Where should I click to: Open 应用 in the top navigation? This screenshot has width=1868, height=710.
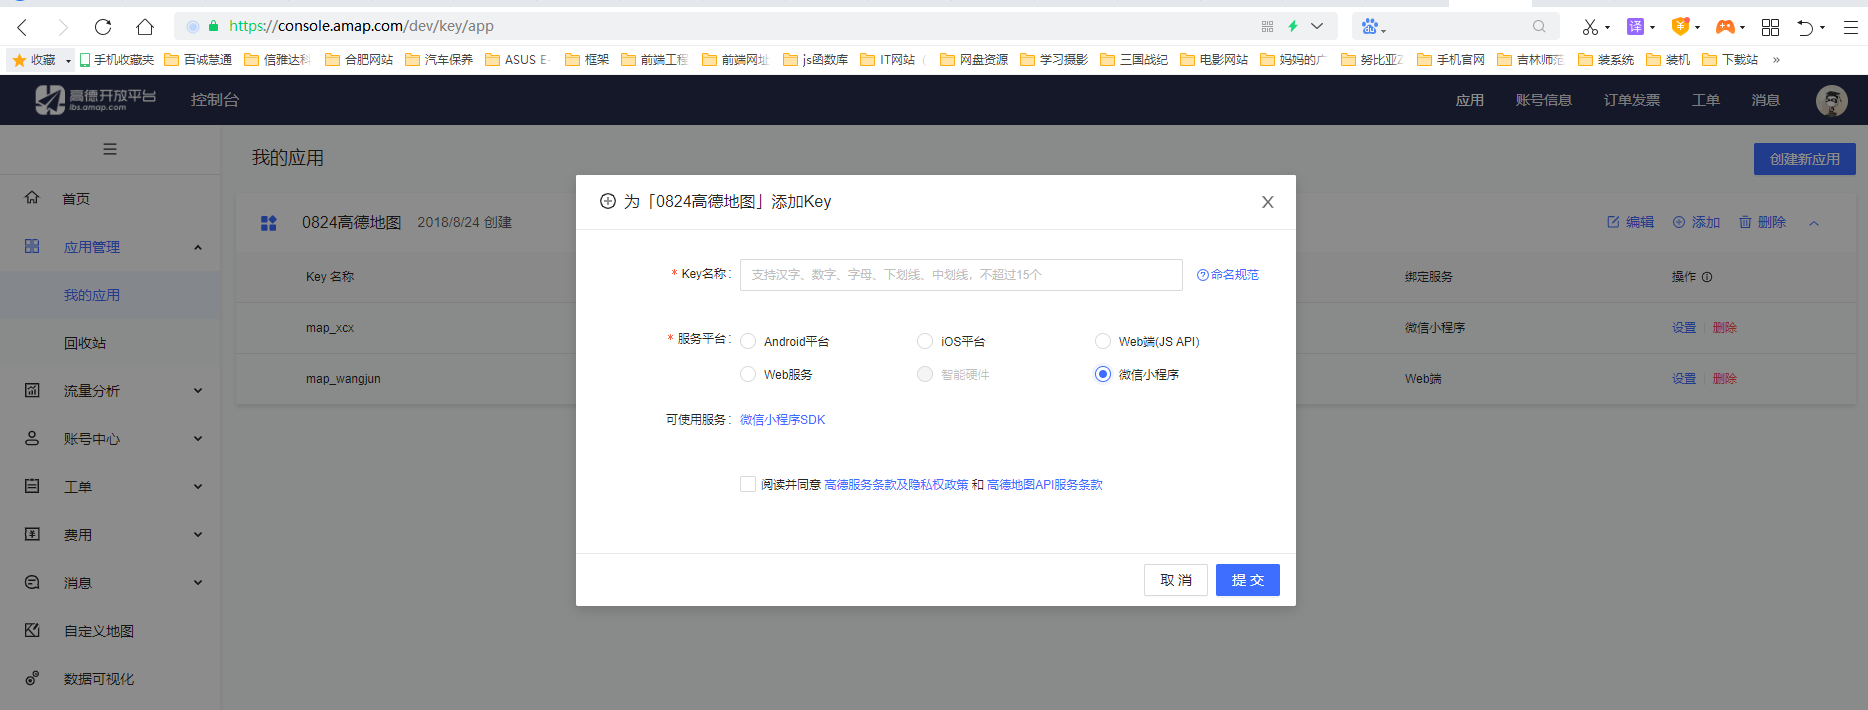coord(1470,100)
